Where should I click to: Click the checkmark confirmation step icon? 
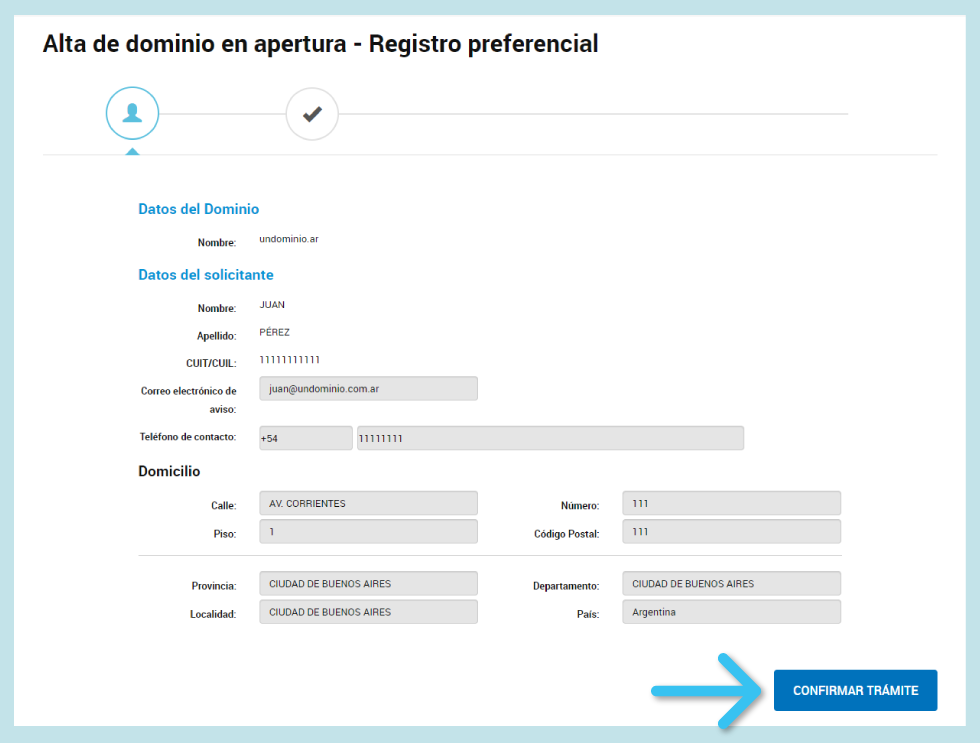tap(312, 114)
